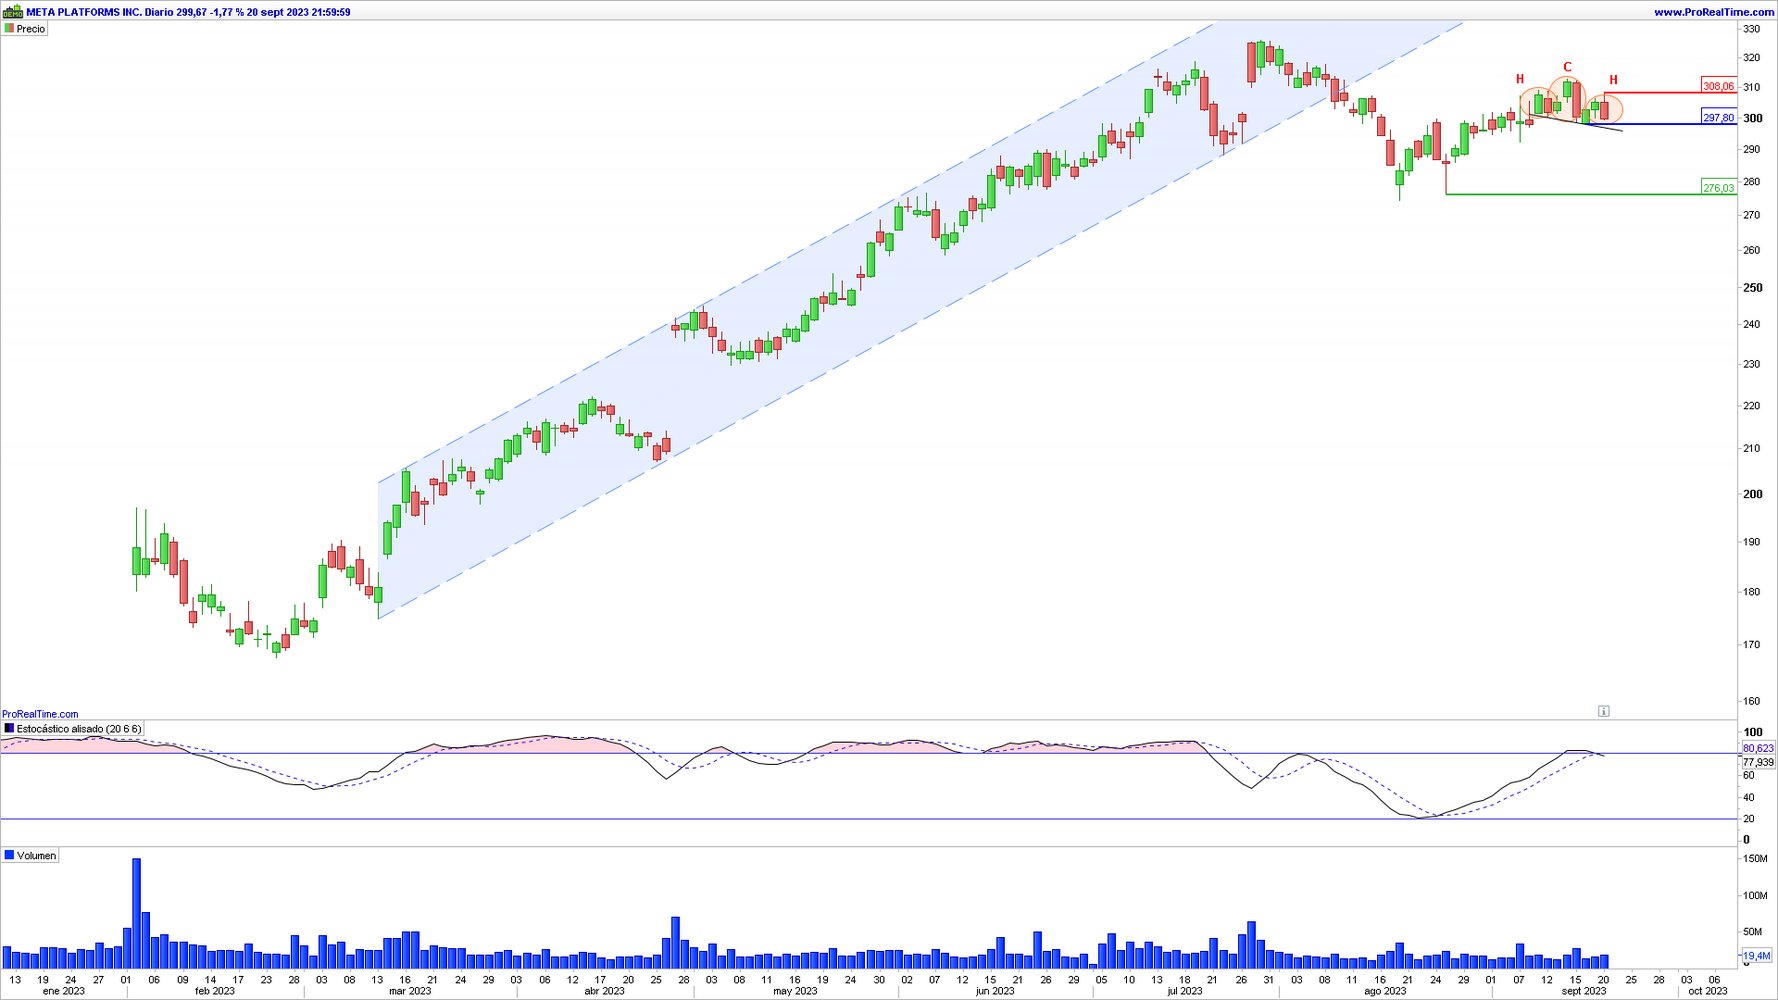The image size is (1778, 1000).
Task: Click the green DEMO icon beside the chart title
Action: pos(13,12)
